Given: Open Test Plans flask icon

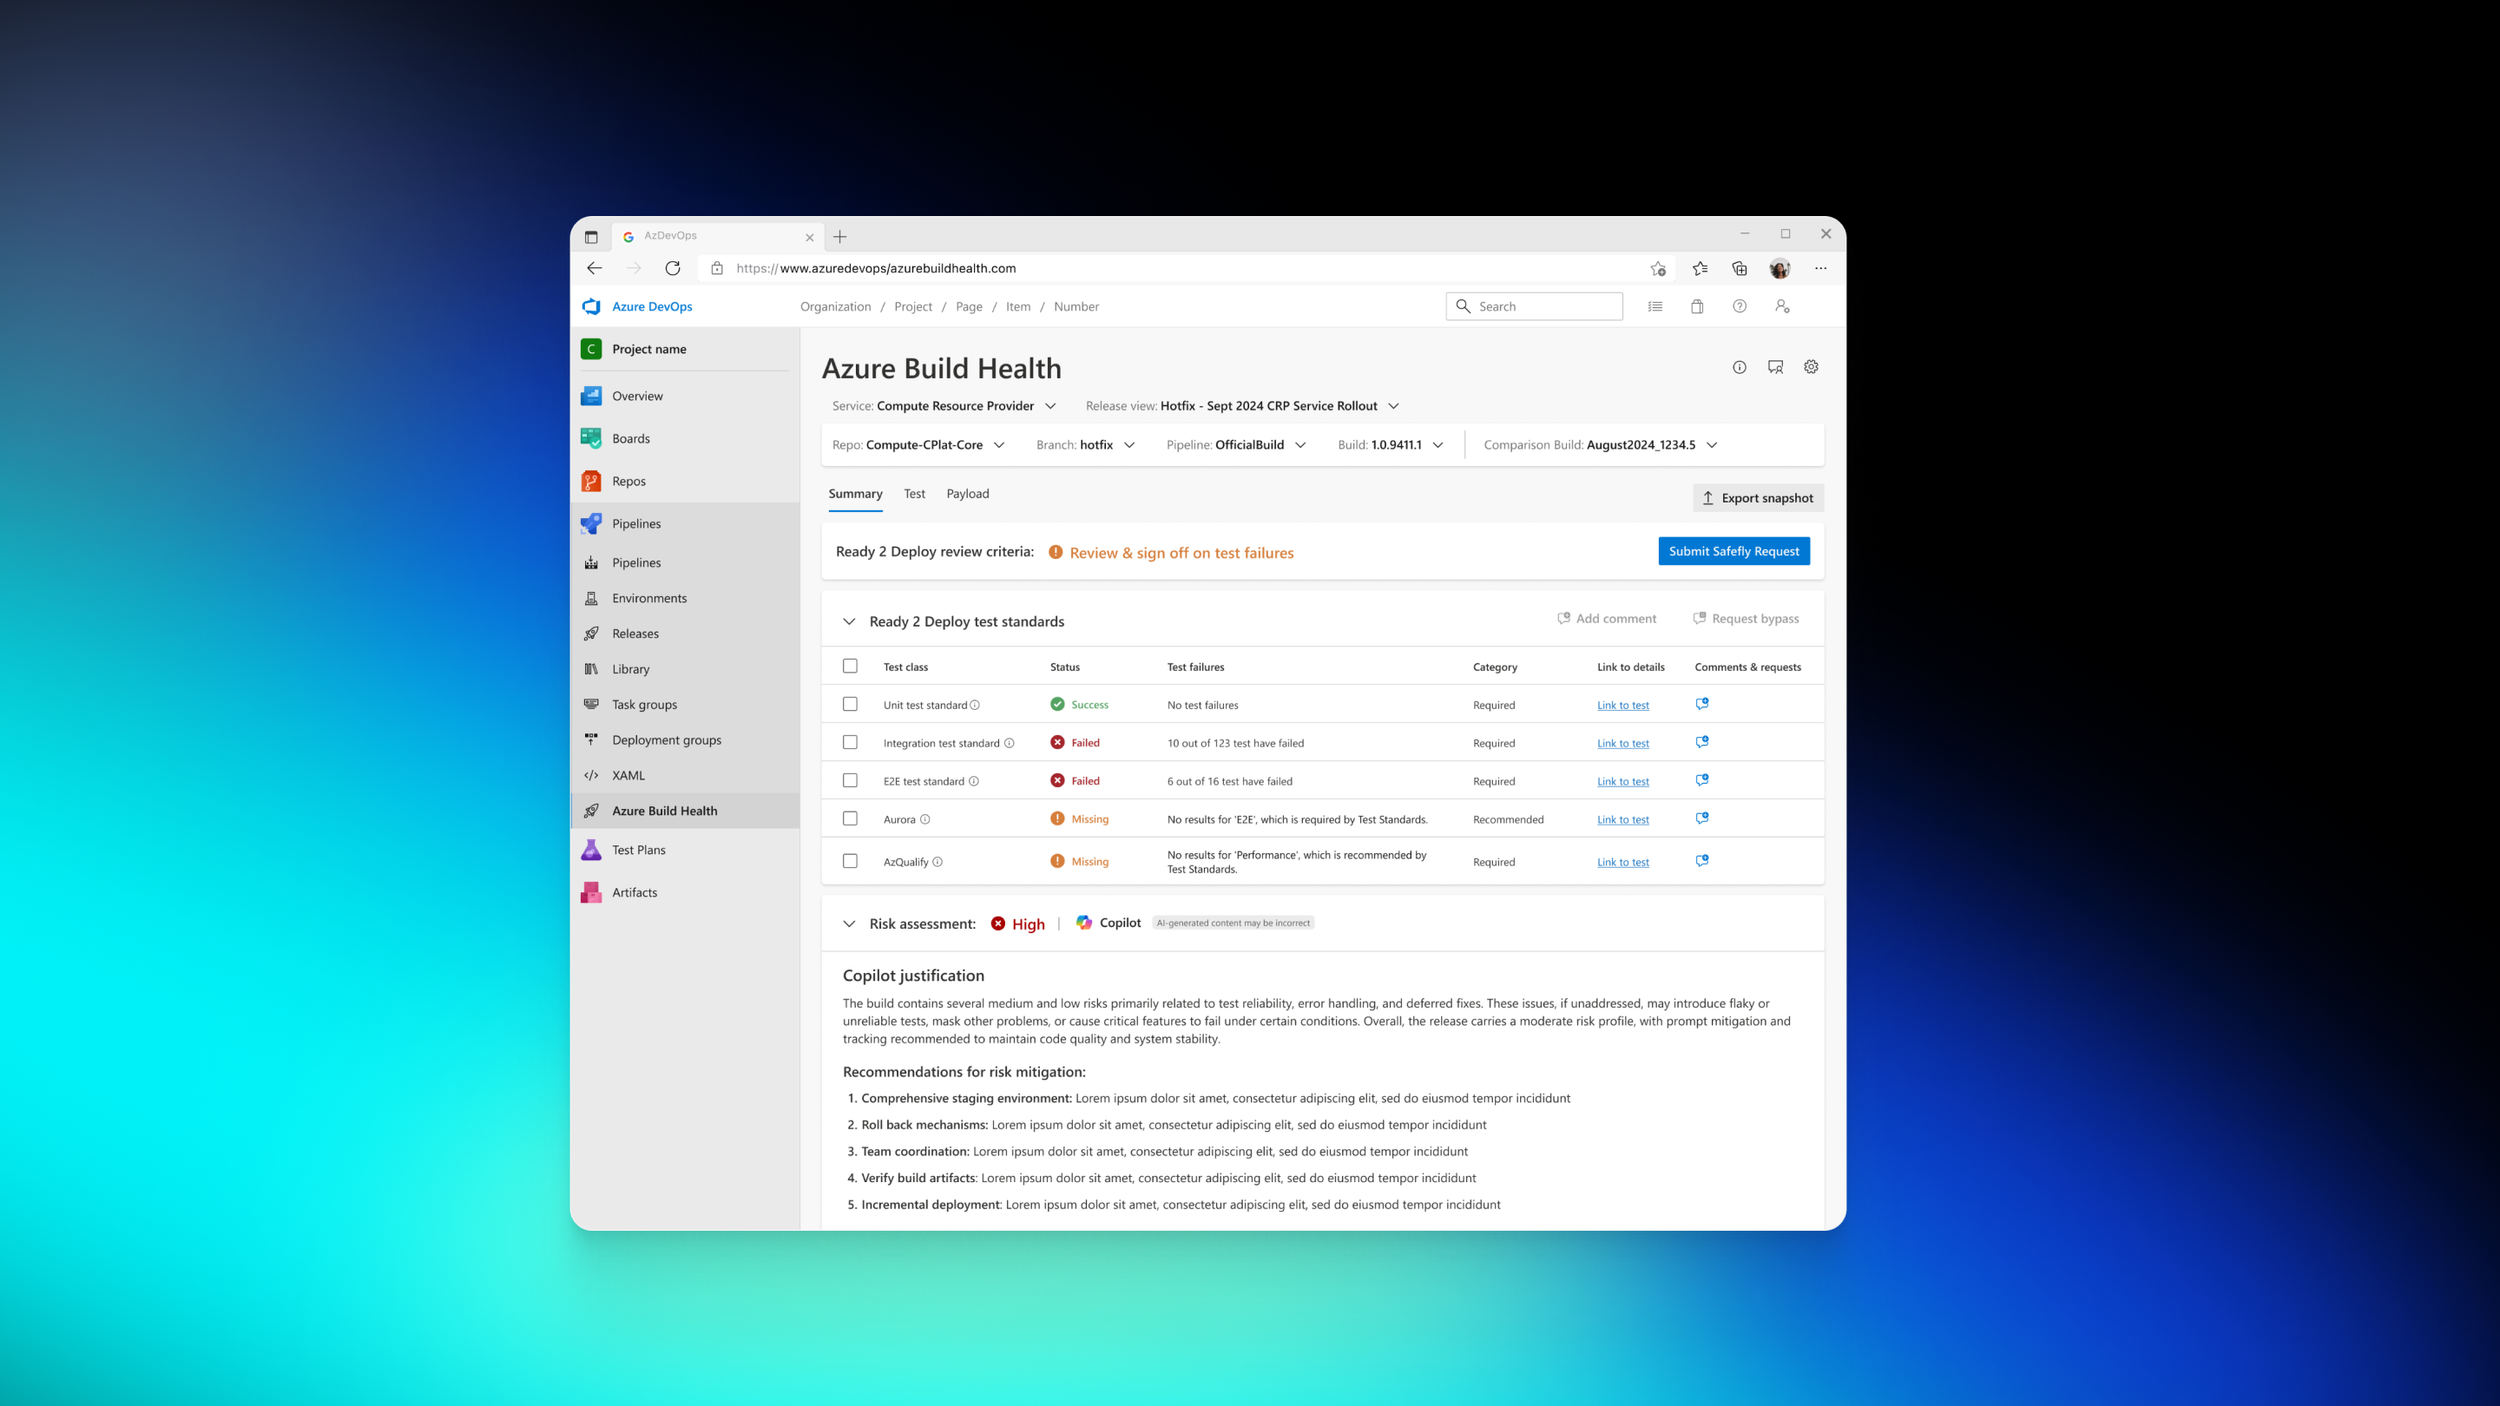Looking at the screenshot, I should tap(591, 850).
